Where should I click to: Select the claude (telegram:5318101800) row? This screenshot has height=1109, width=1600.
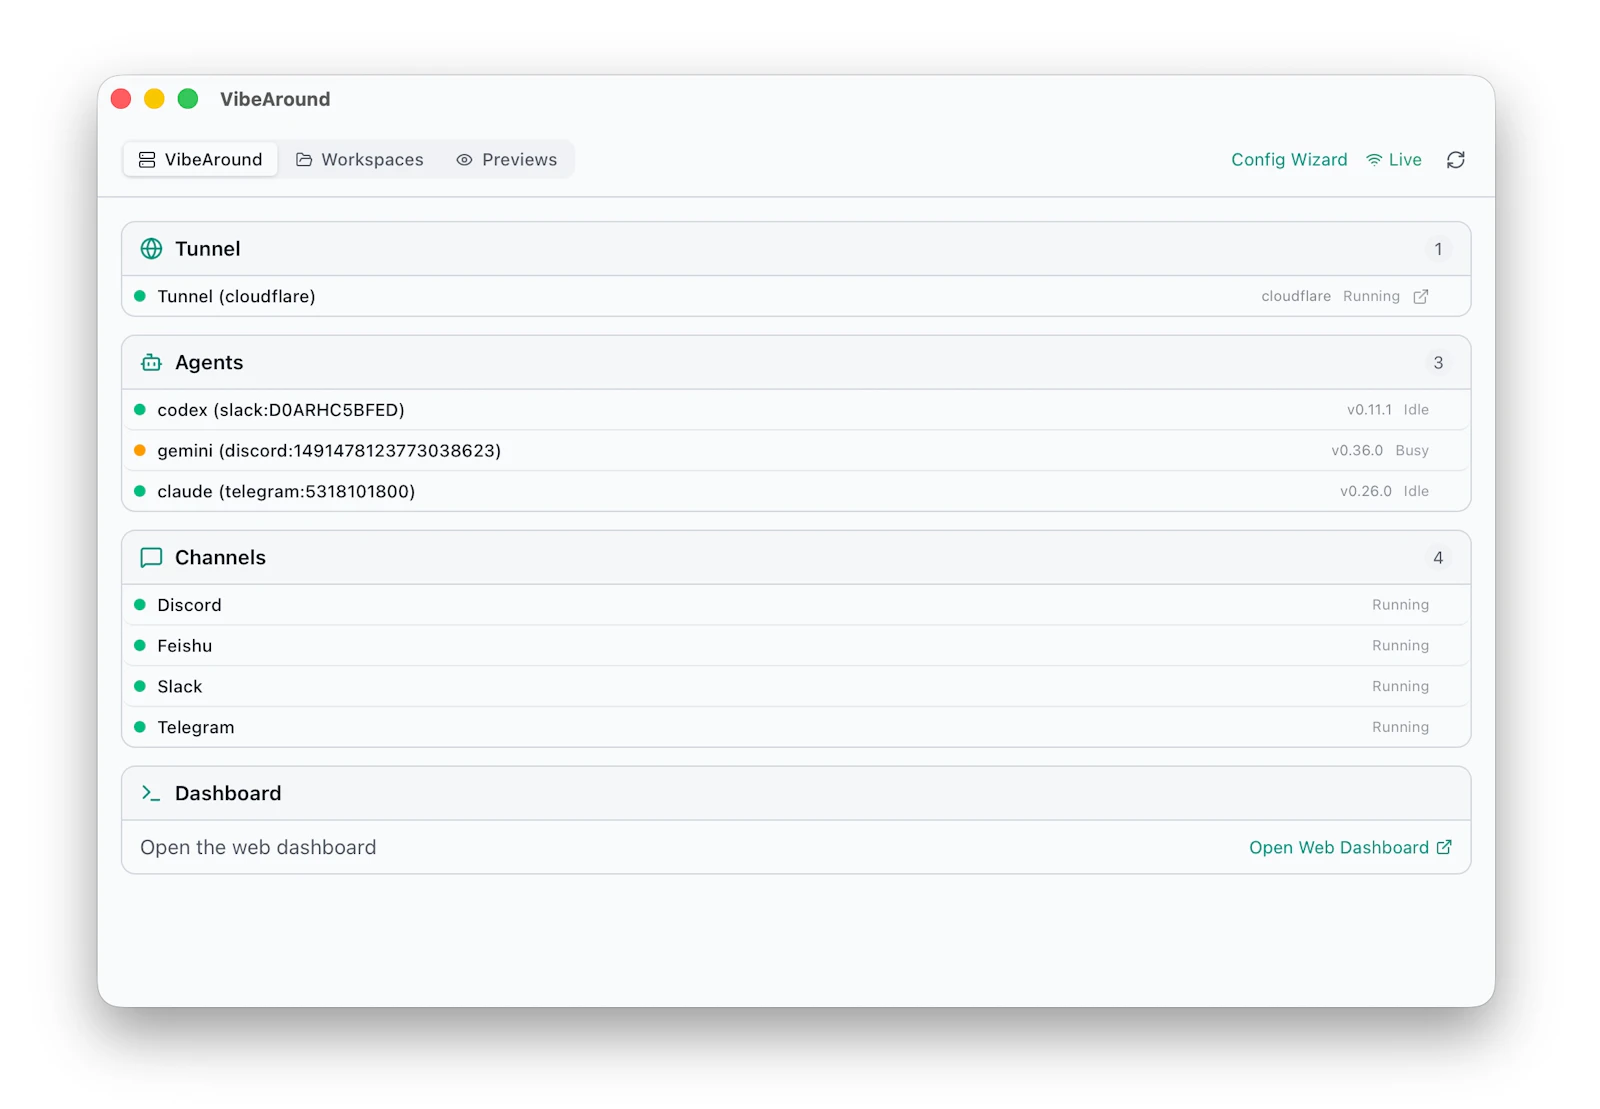point(796,491)
